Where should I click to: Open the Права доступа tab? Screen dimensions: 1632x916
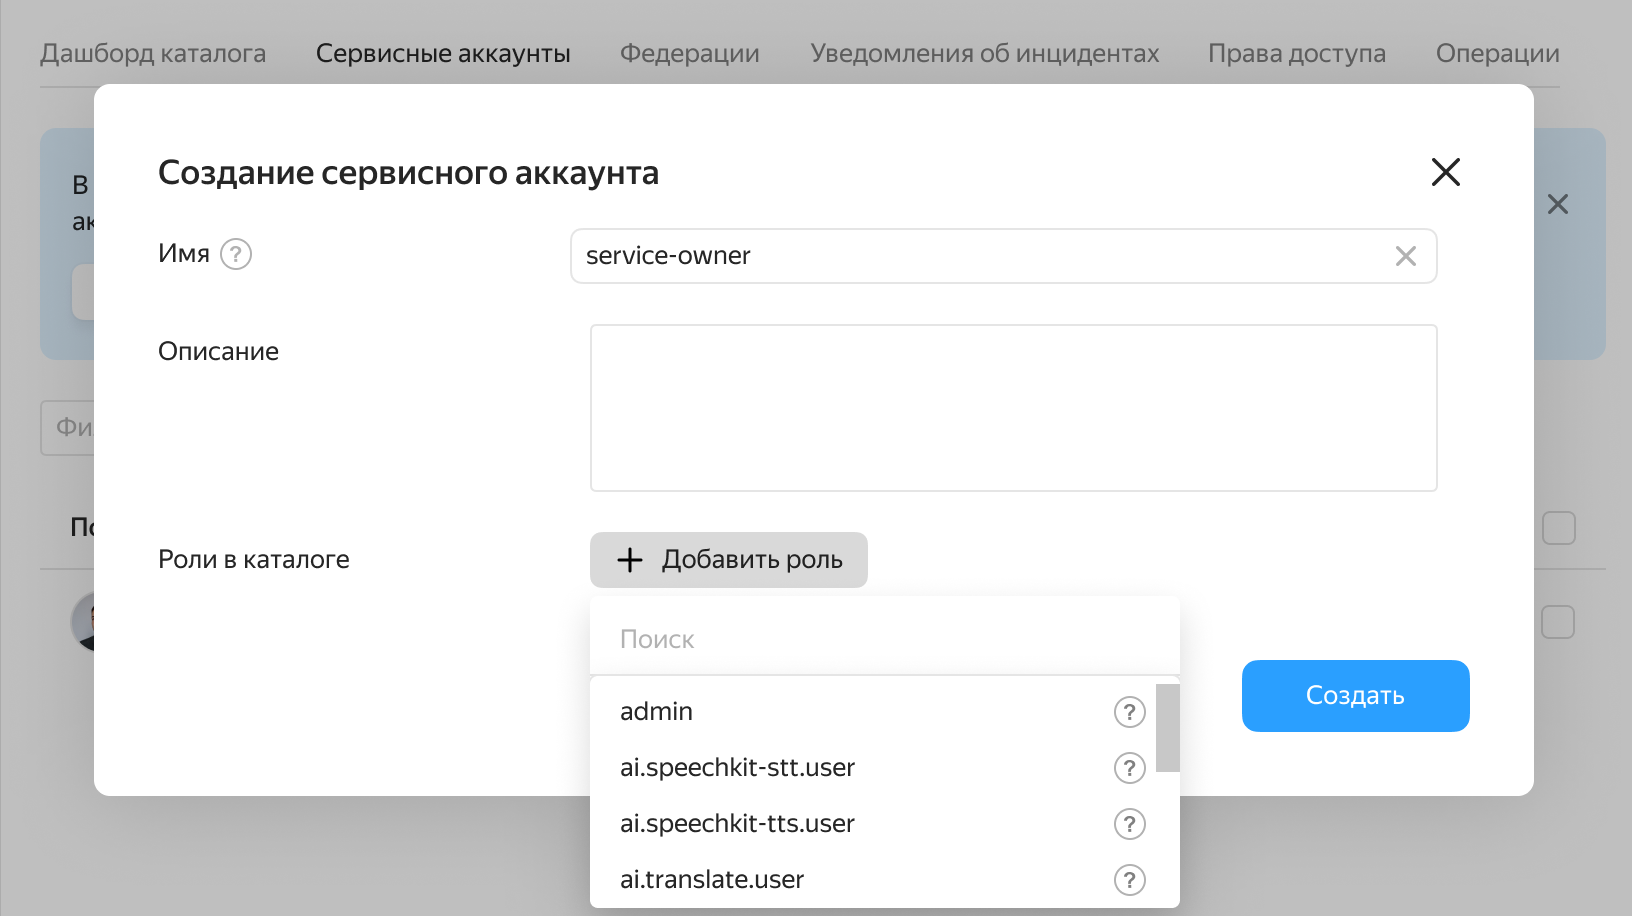point(1297,53)
